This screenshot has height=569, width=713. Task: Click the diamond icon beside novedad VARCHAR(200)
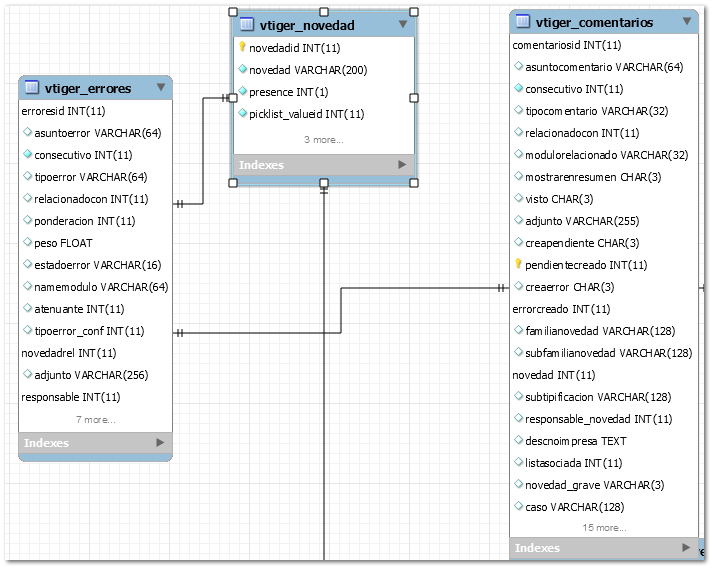pyautogui.click(x=242, y=69)
